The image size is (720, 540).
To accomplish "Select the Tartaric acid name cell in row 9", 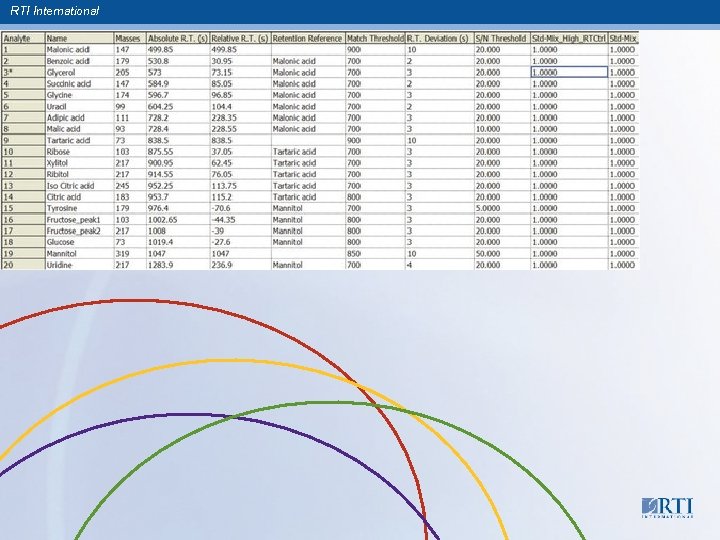I will coord(79,140).
